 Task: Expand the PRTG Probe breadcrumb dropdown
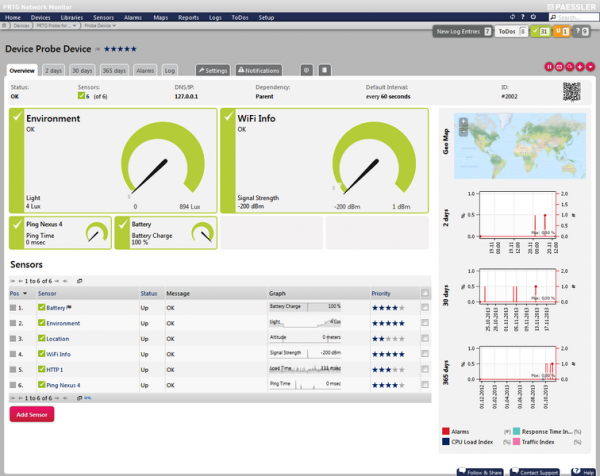pyautogui.click(x=74, y=26)
